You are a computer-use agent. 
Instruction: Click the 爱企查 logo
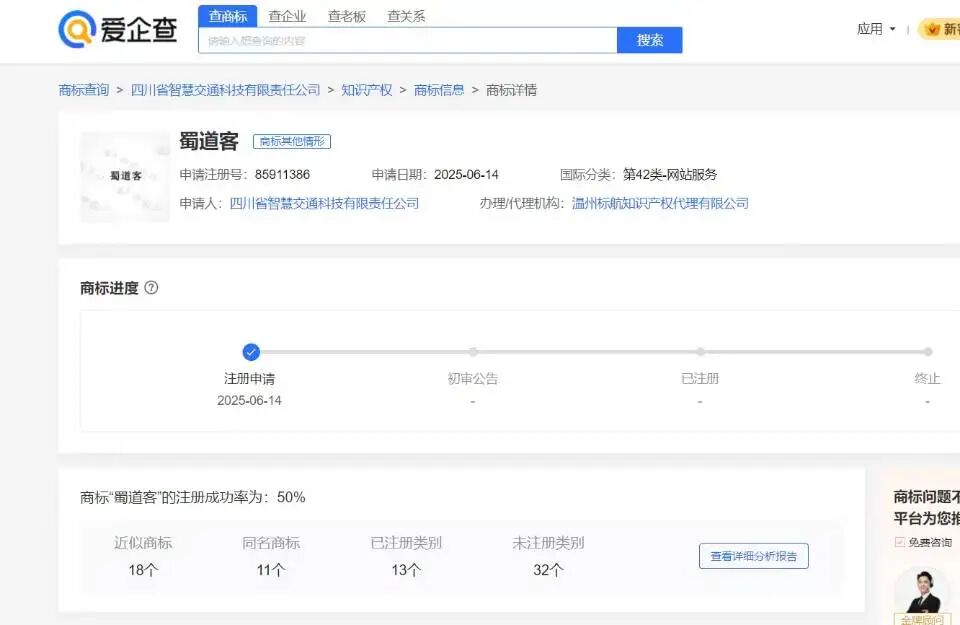click(118, 29)
